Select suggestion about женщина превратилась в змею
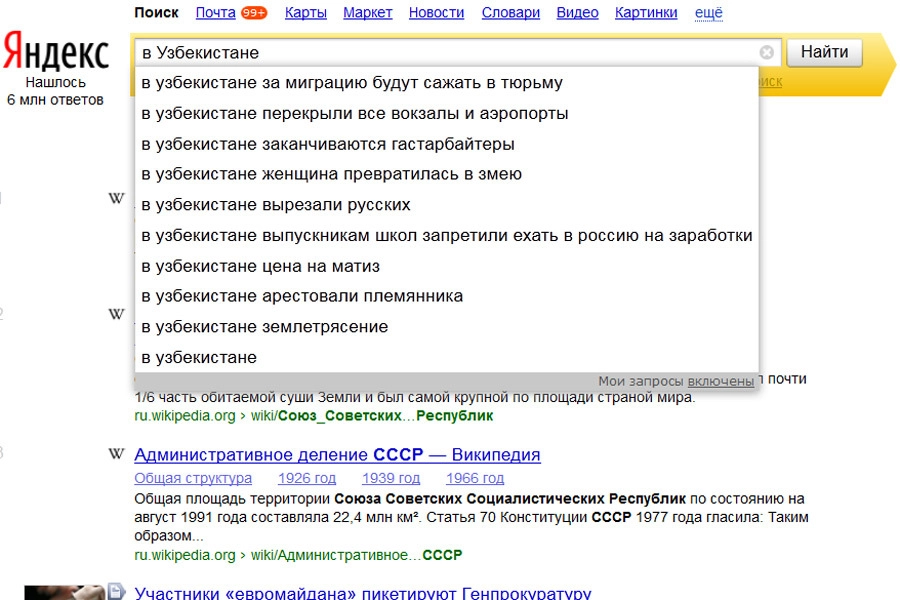 point(331,174)
